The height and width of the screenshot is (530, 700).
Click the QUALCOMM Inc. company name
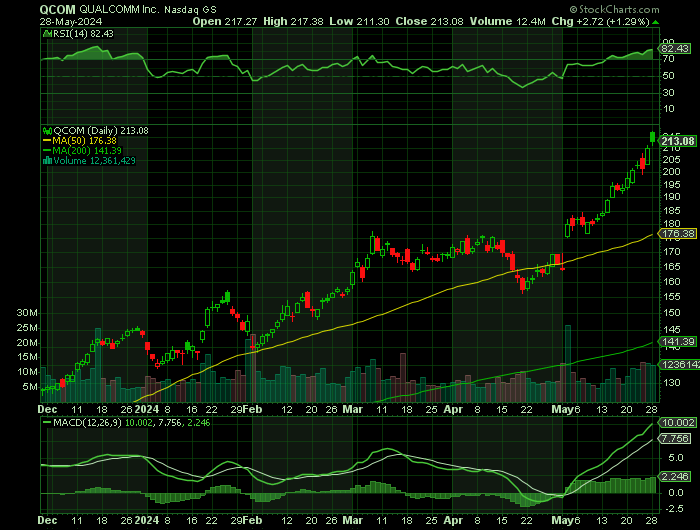119,9
